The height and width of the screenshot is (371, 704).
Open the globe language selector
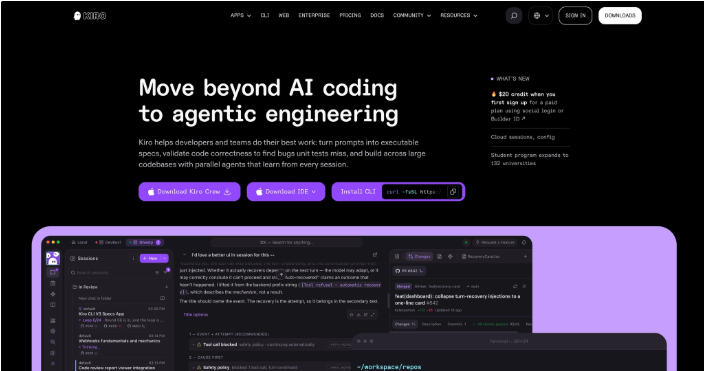tap(540, 16)
